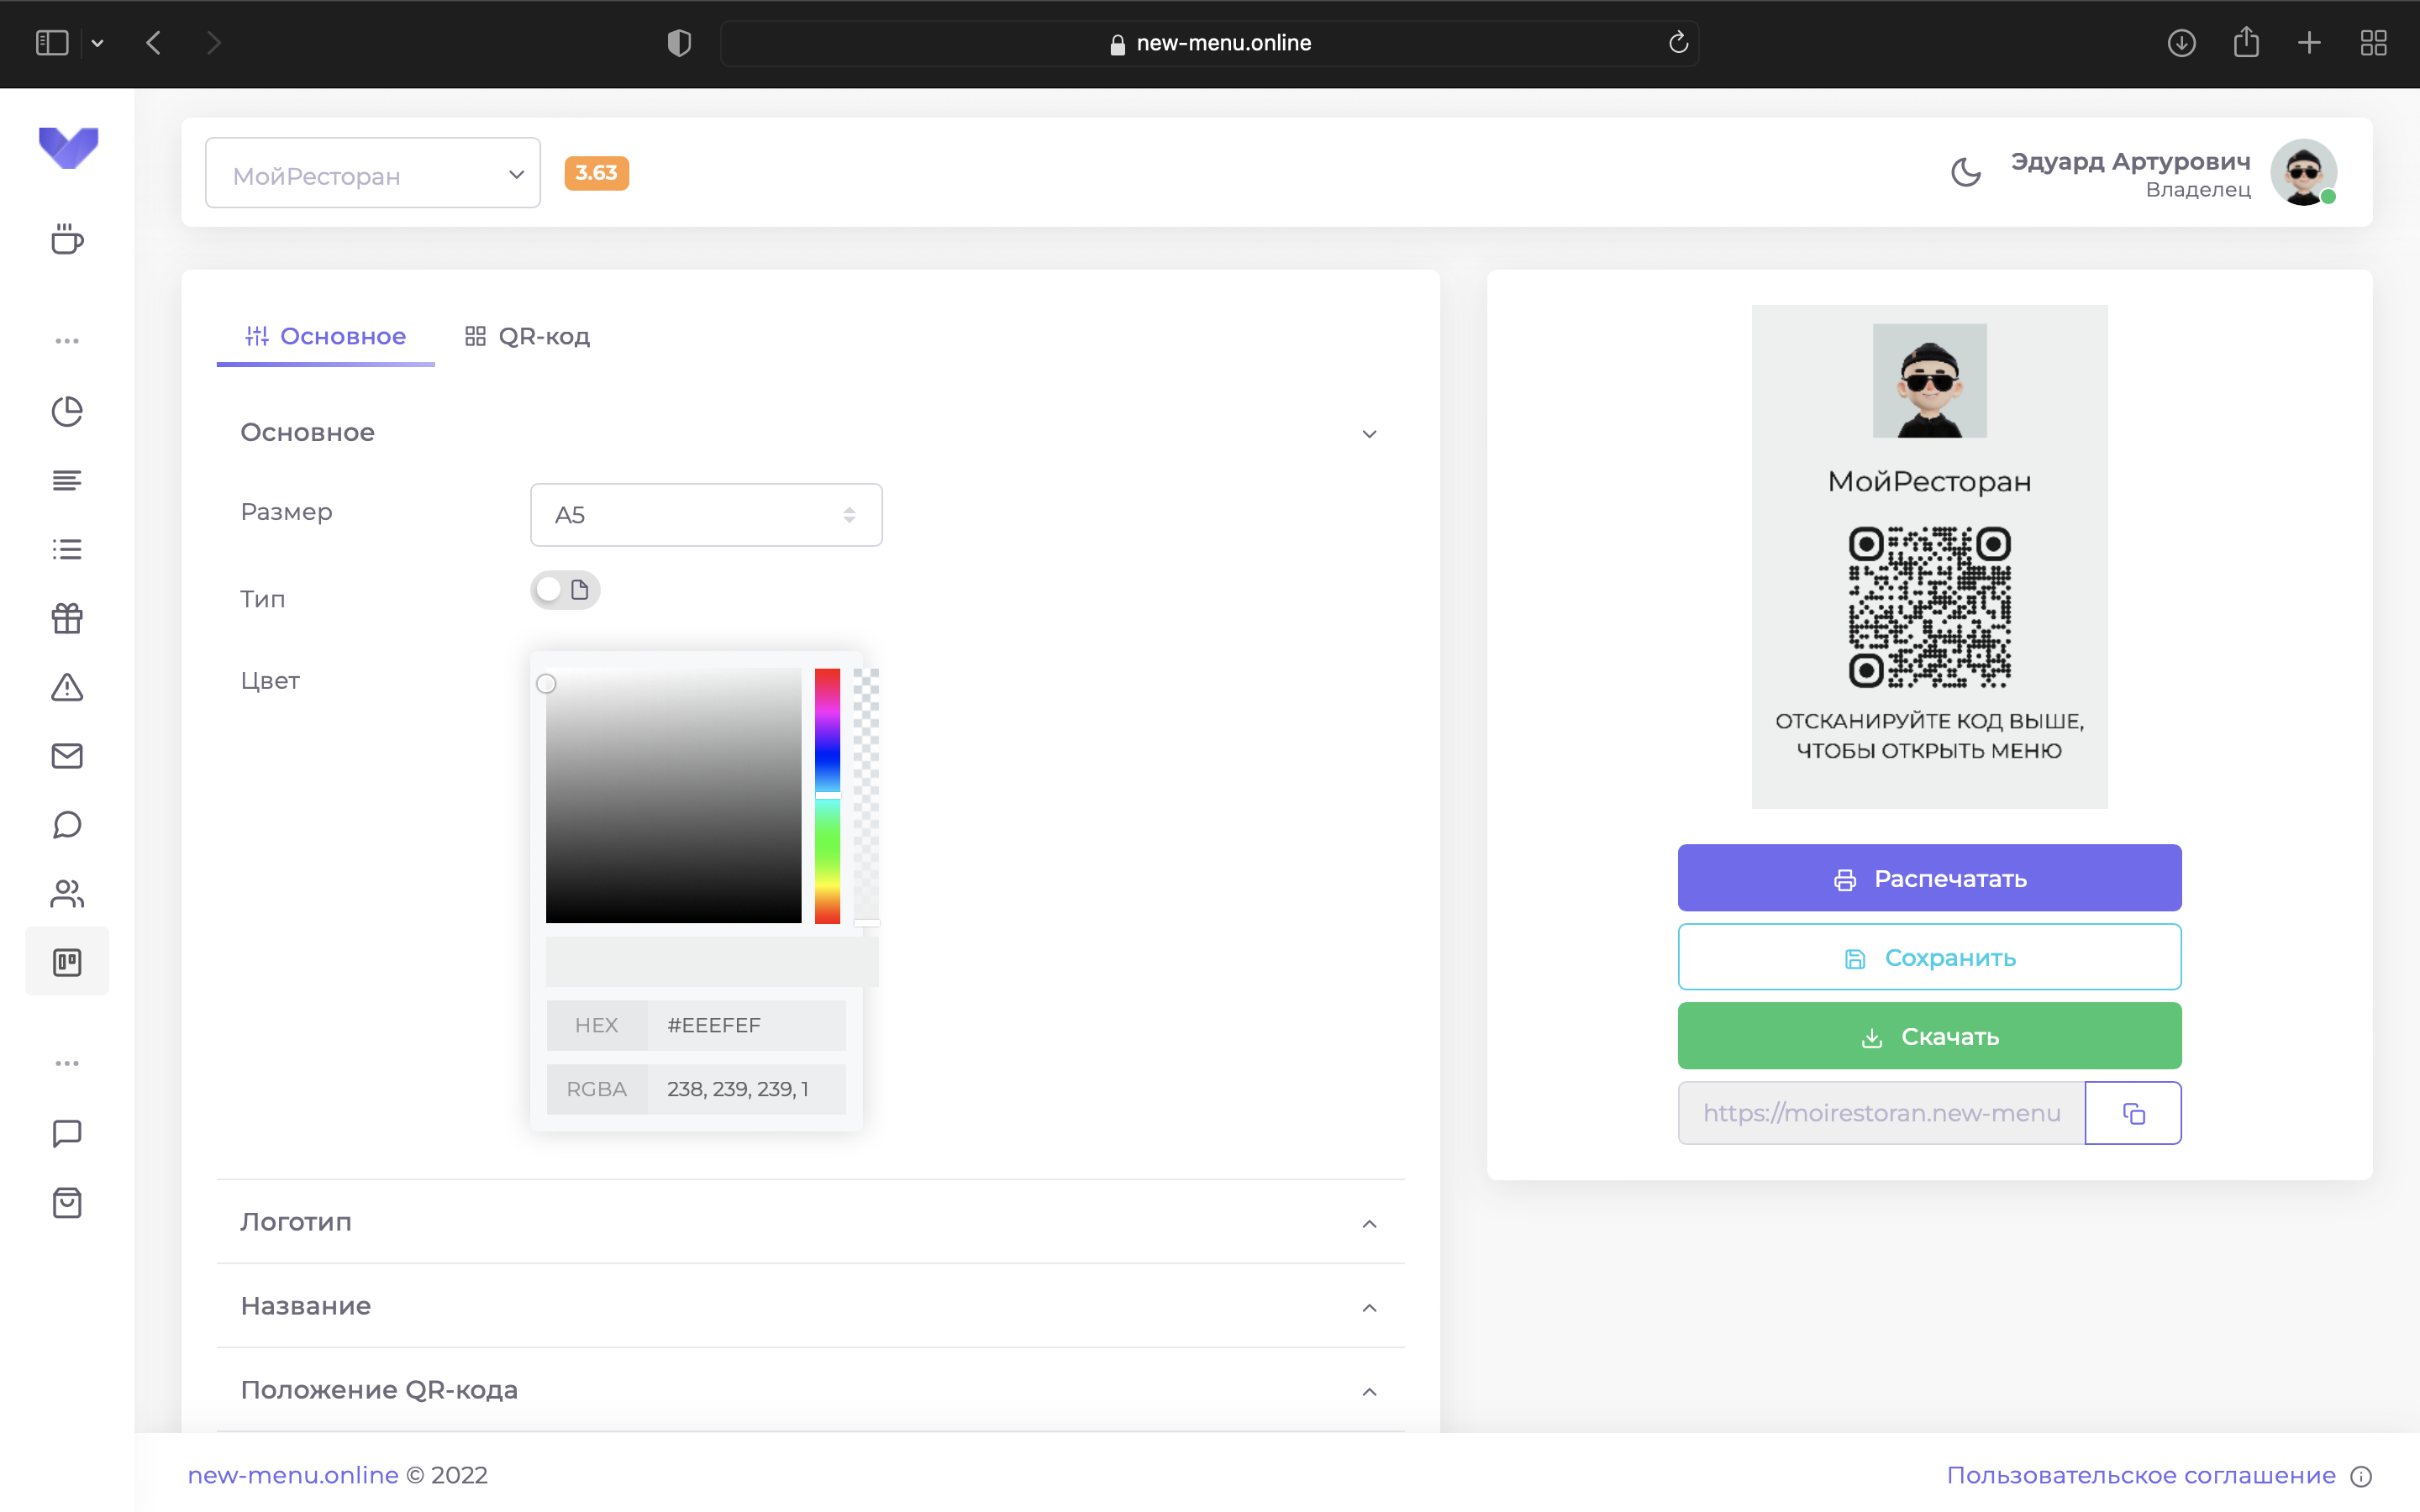The image size is (2420, 1512).
Task: Click the Сохранить save button
Action: click(x=1929, y=957)
